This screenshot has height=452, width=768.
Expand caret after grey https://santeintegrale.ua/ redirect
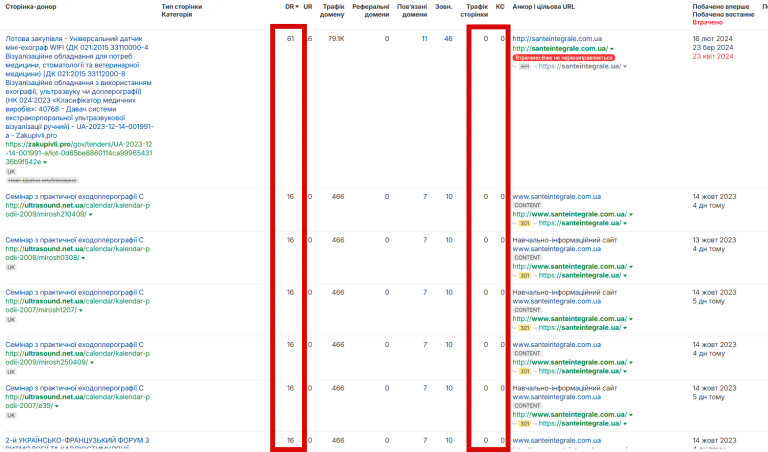[624, 67]
